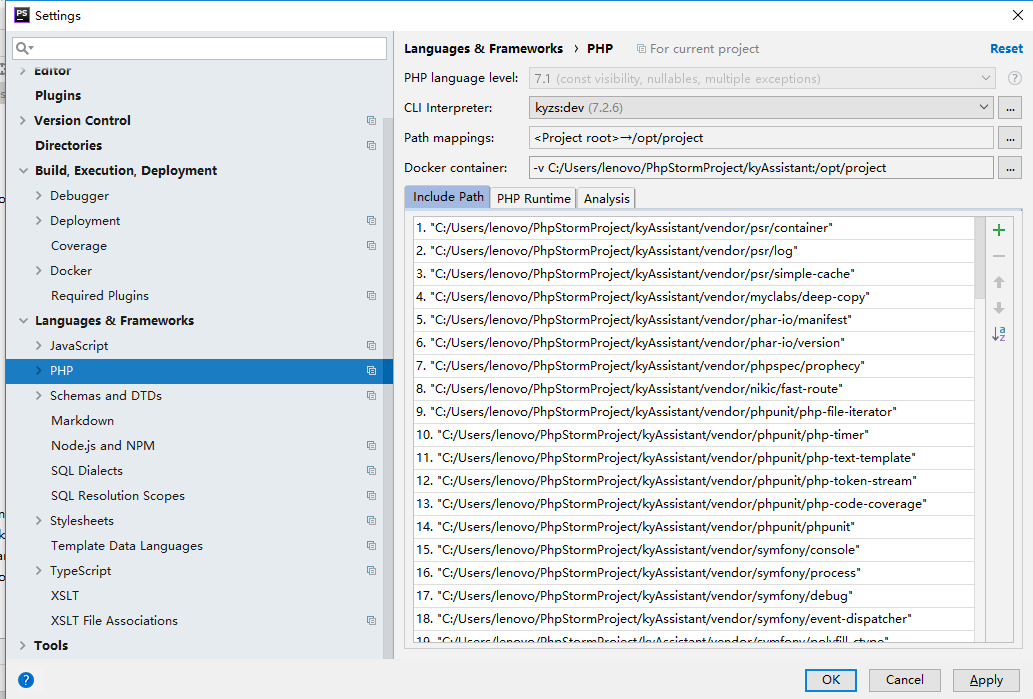The width and height of the screenshot is (1033, 699).
Task: Focus the settings search field
Action: click(x=200, y=48)
